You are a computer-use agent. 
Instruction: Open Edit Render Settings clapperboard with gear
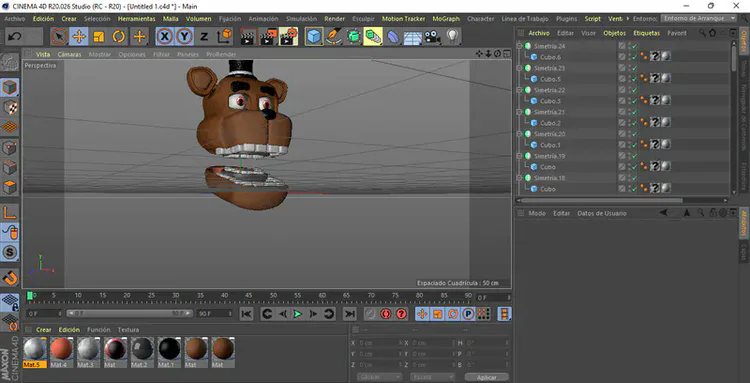[x=288, y=36]
